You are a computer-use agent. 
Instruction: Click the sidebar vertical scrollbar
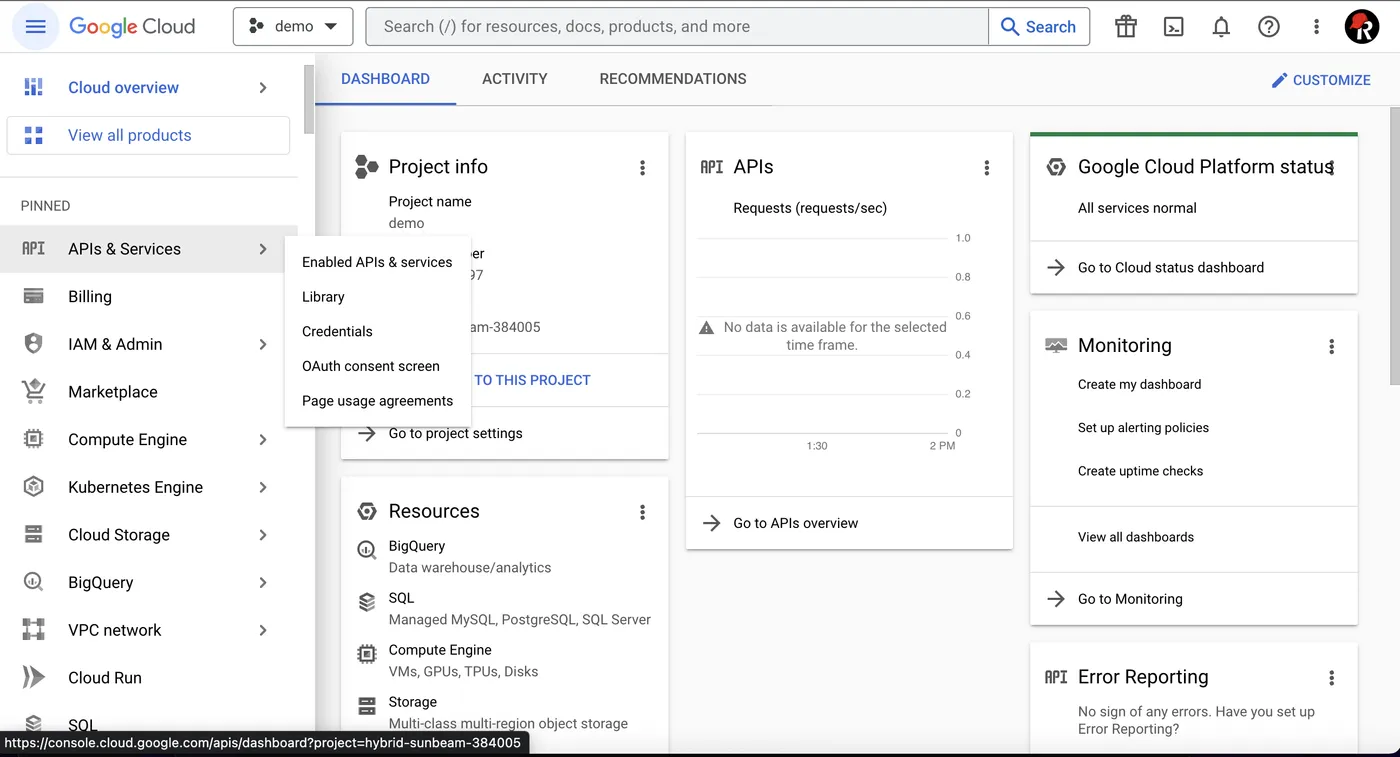[x=308, y=100]
